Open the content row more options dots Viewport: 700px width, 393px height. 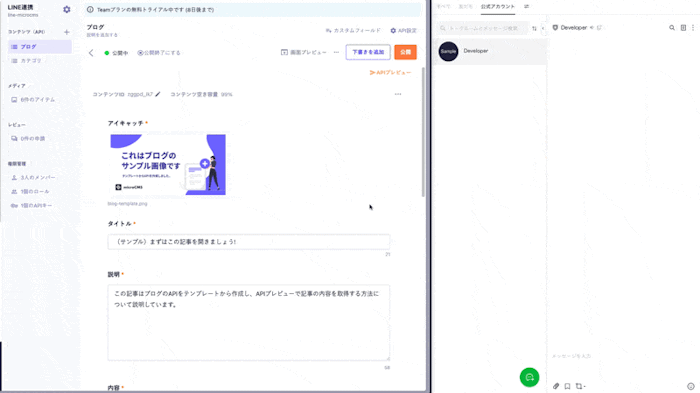tap(398, 94)
